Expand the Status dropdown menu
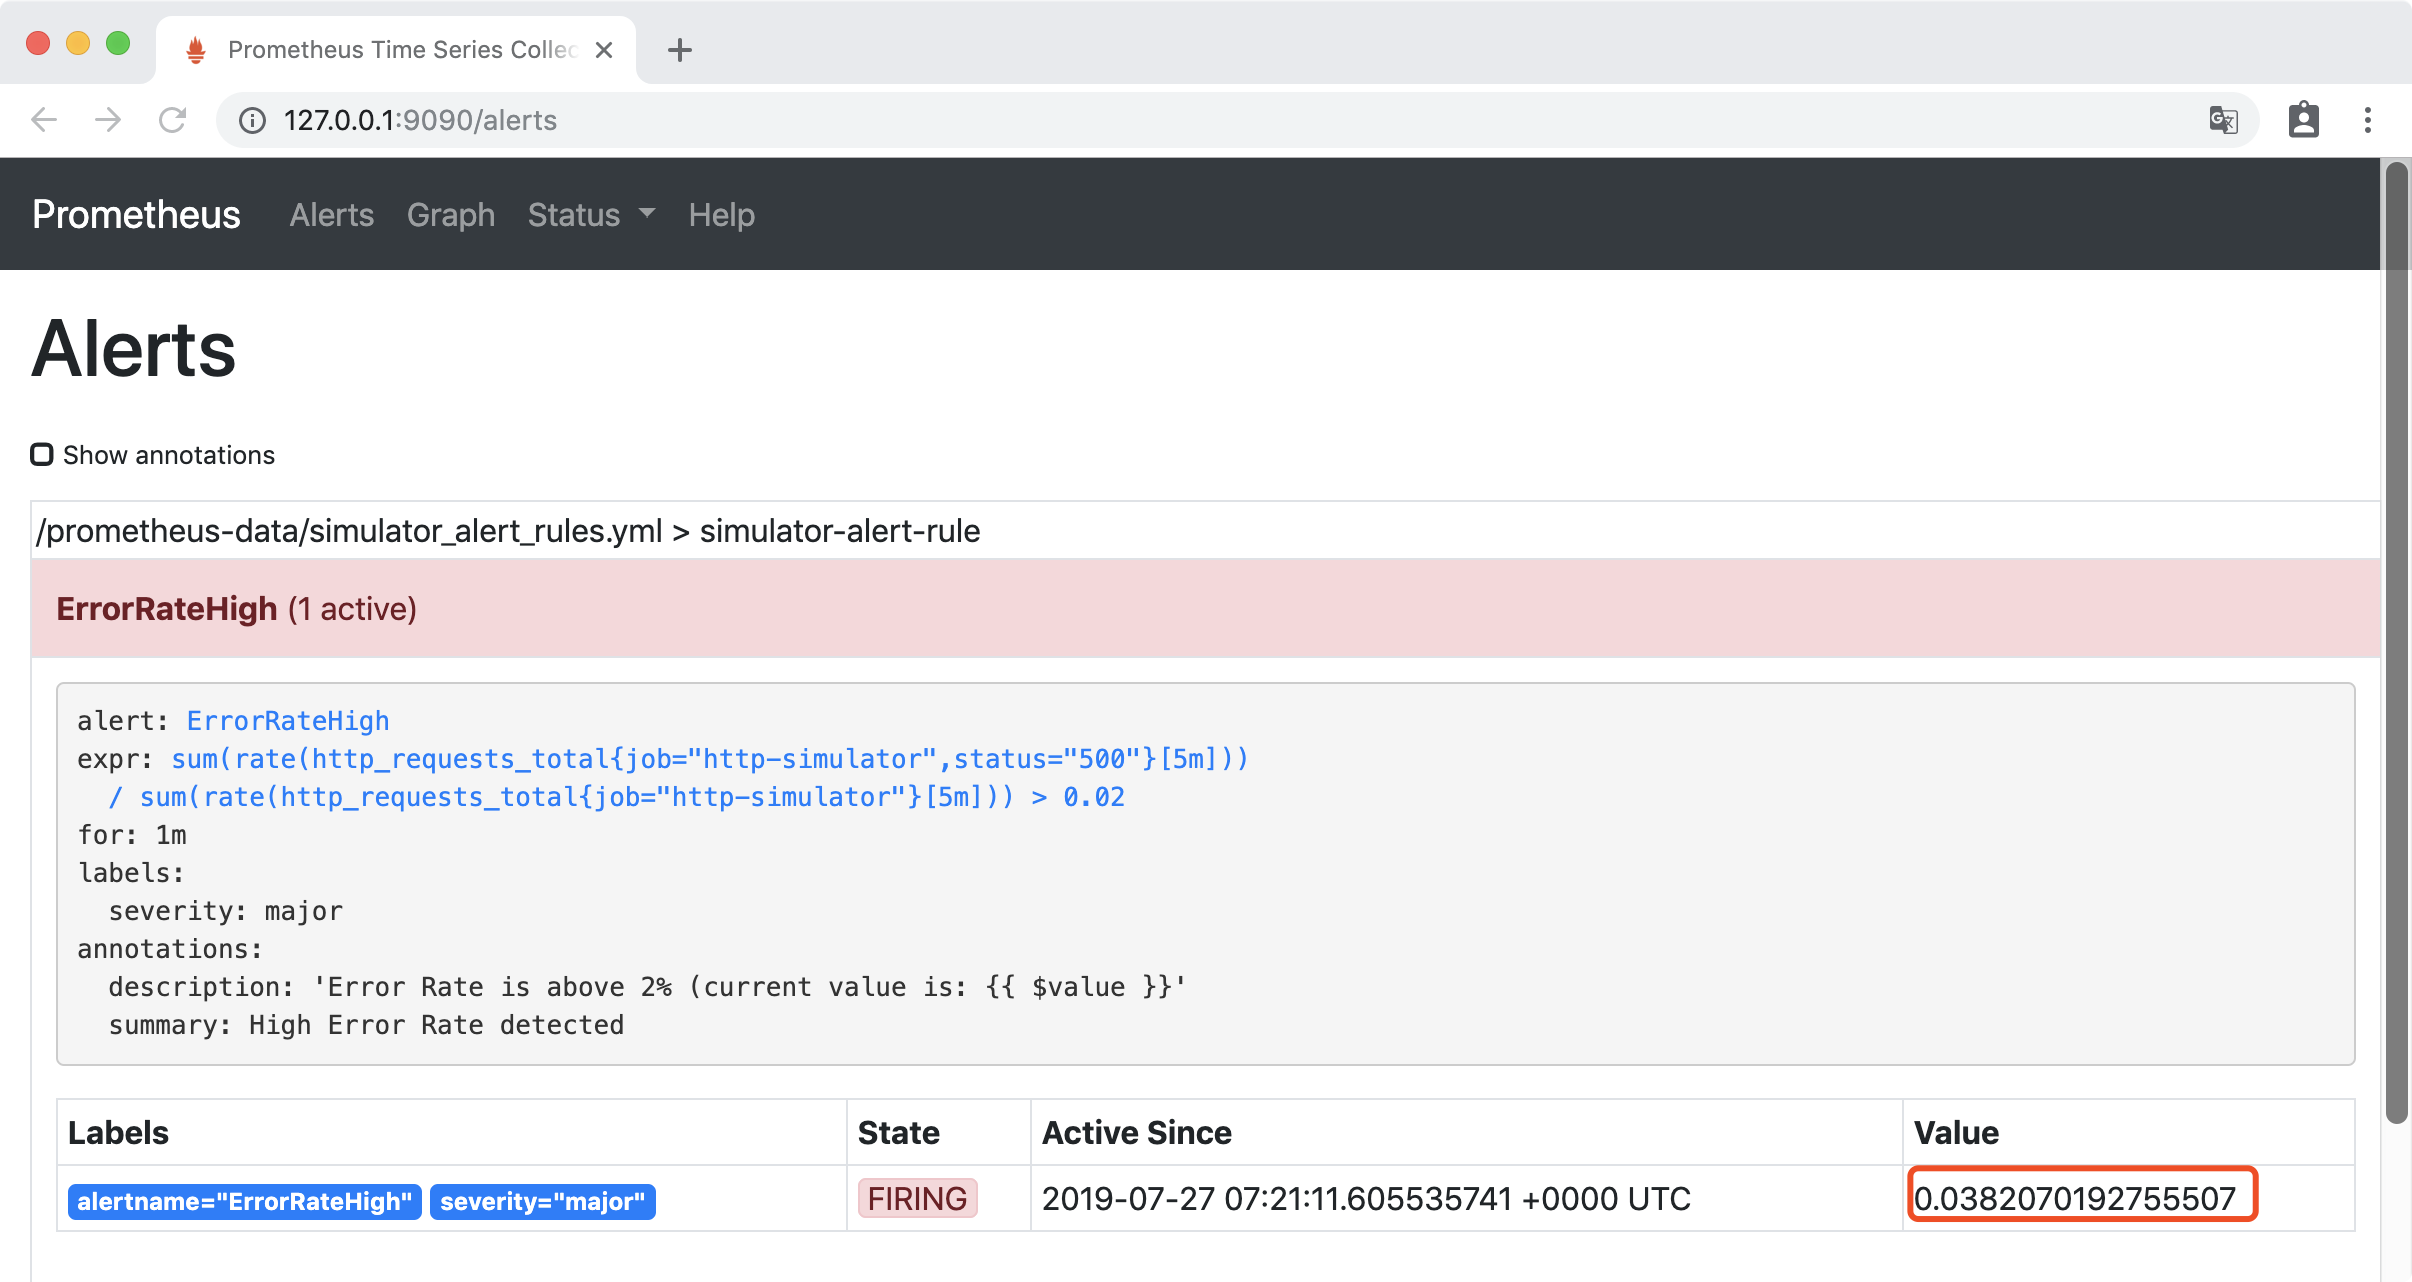 pos(589,214)
